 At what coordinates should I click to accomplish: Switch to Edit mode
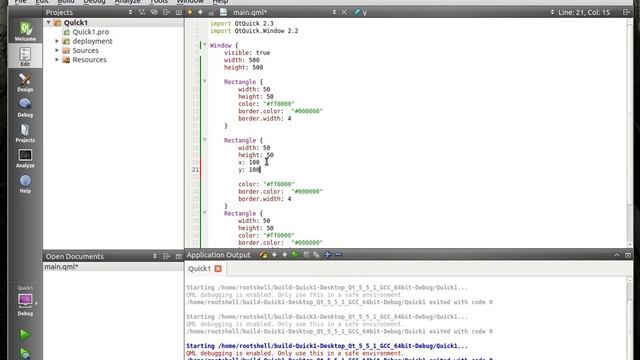pyautogui.click(x=25, y=56)
